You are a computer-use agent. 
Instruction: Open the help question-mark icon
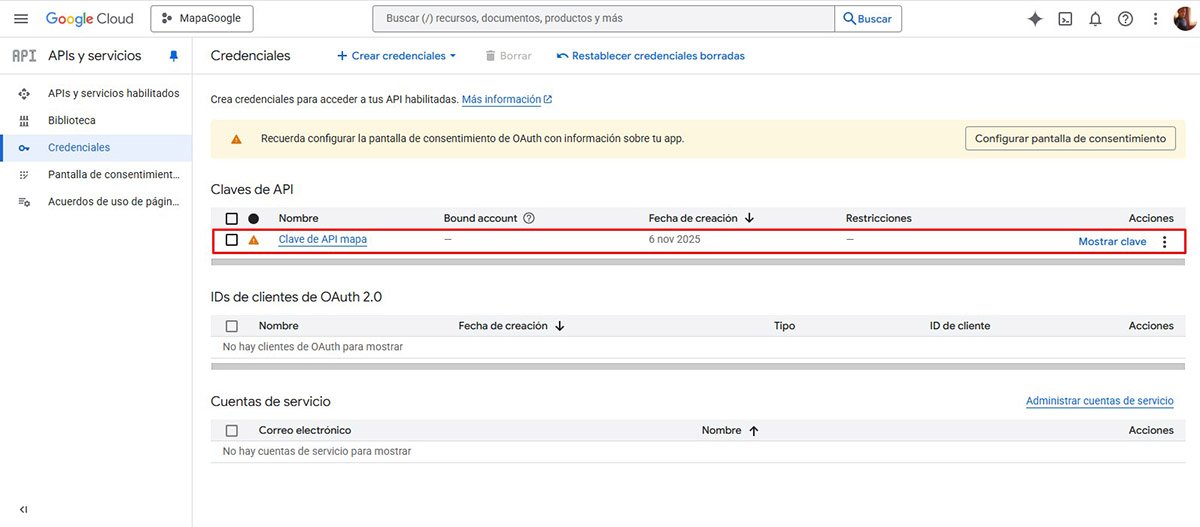(x=1125, y=19)
